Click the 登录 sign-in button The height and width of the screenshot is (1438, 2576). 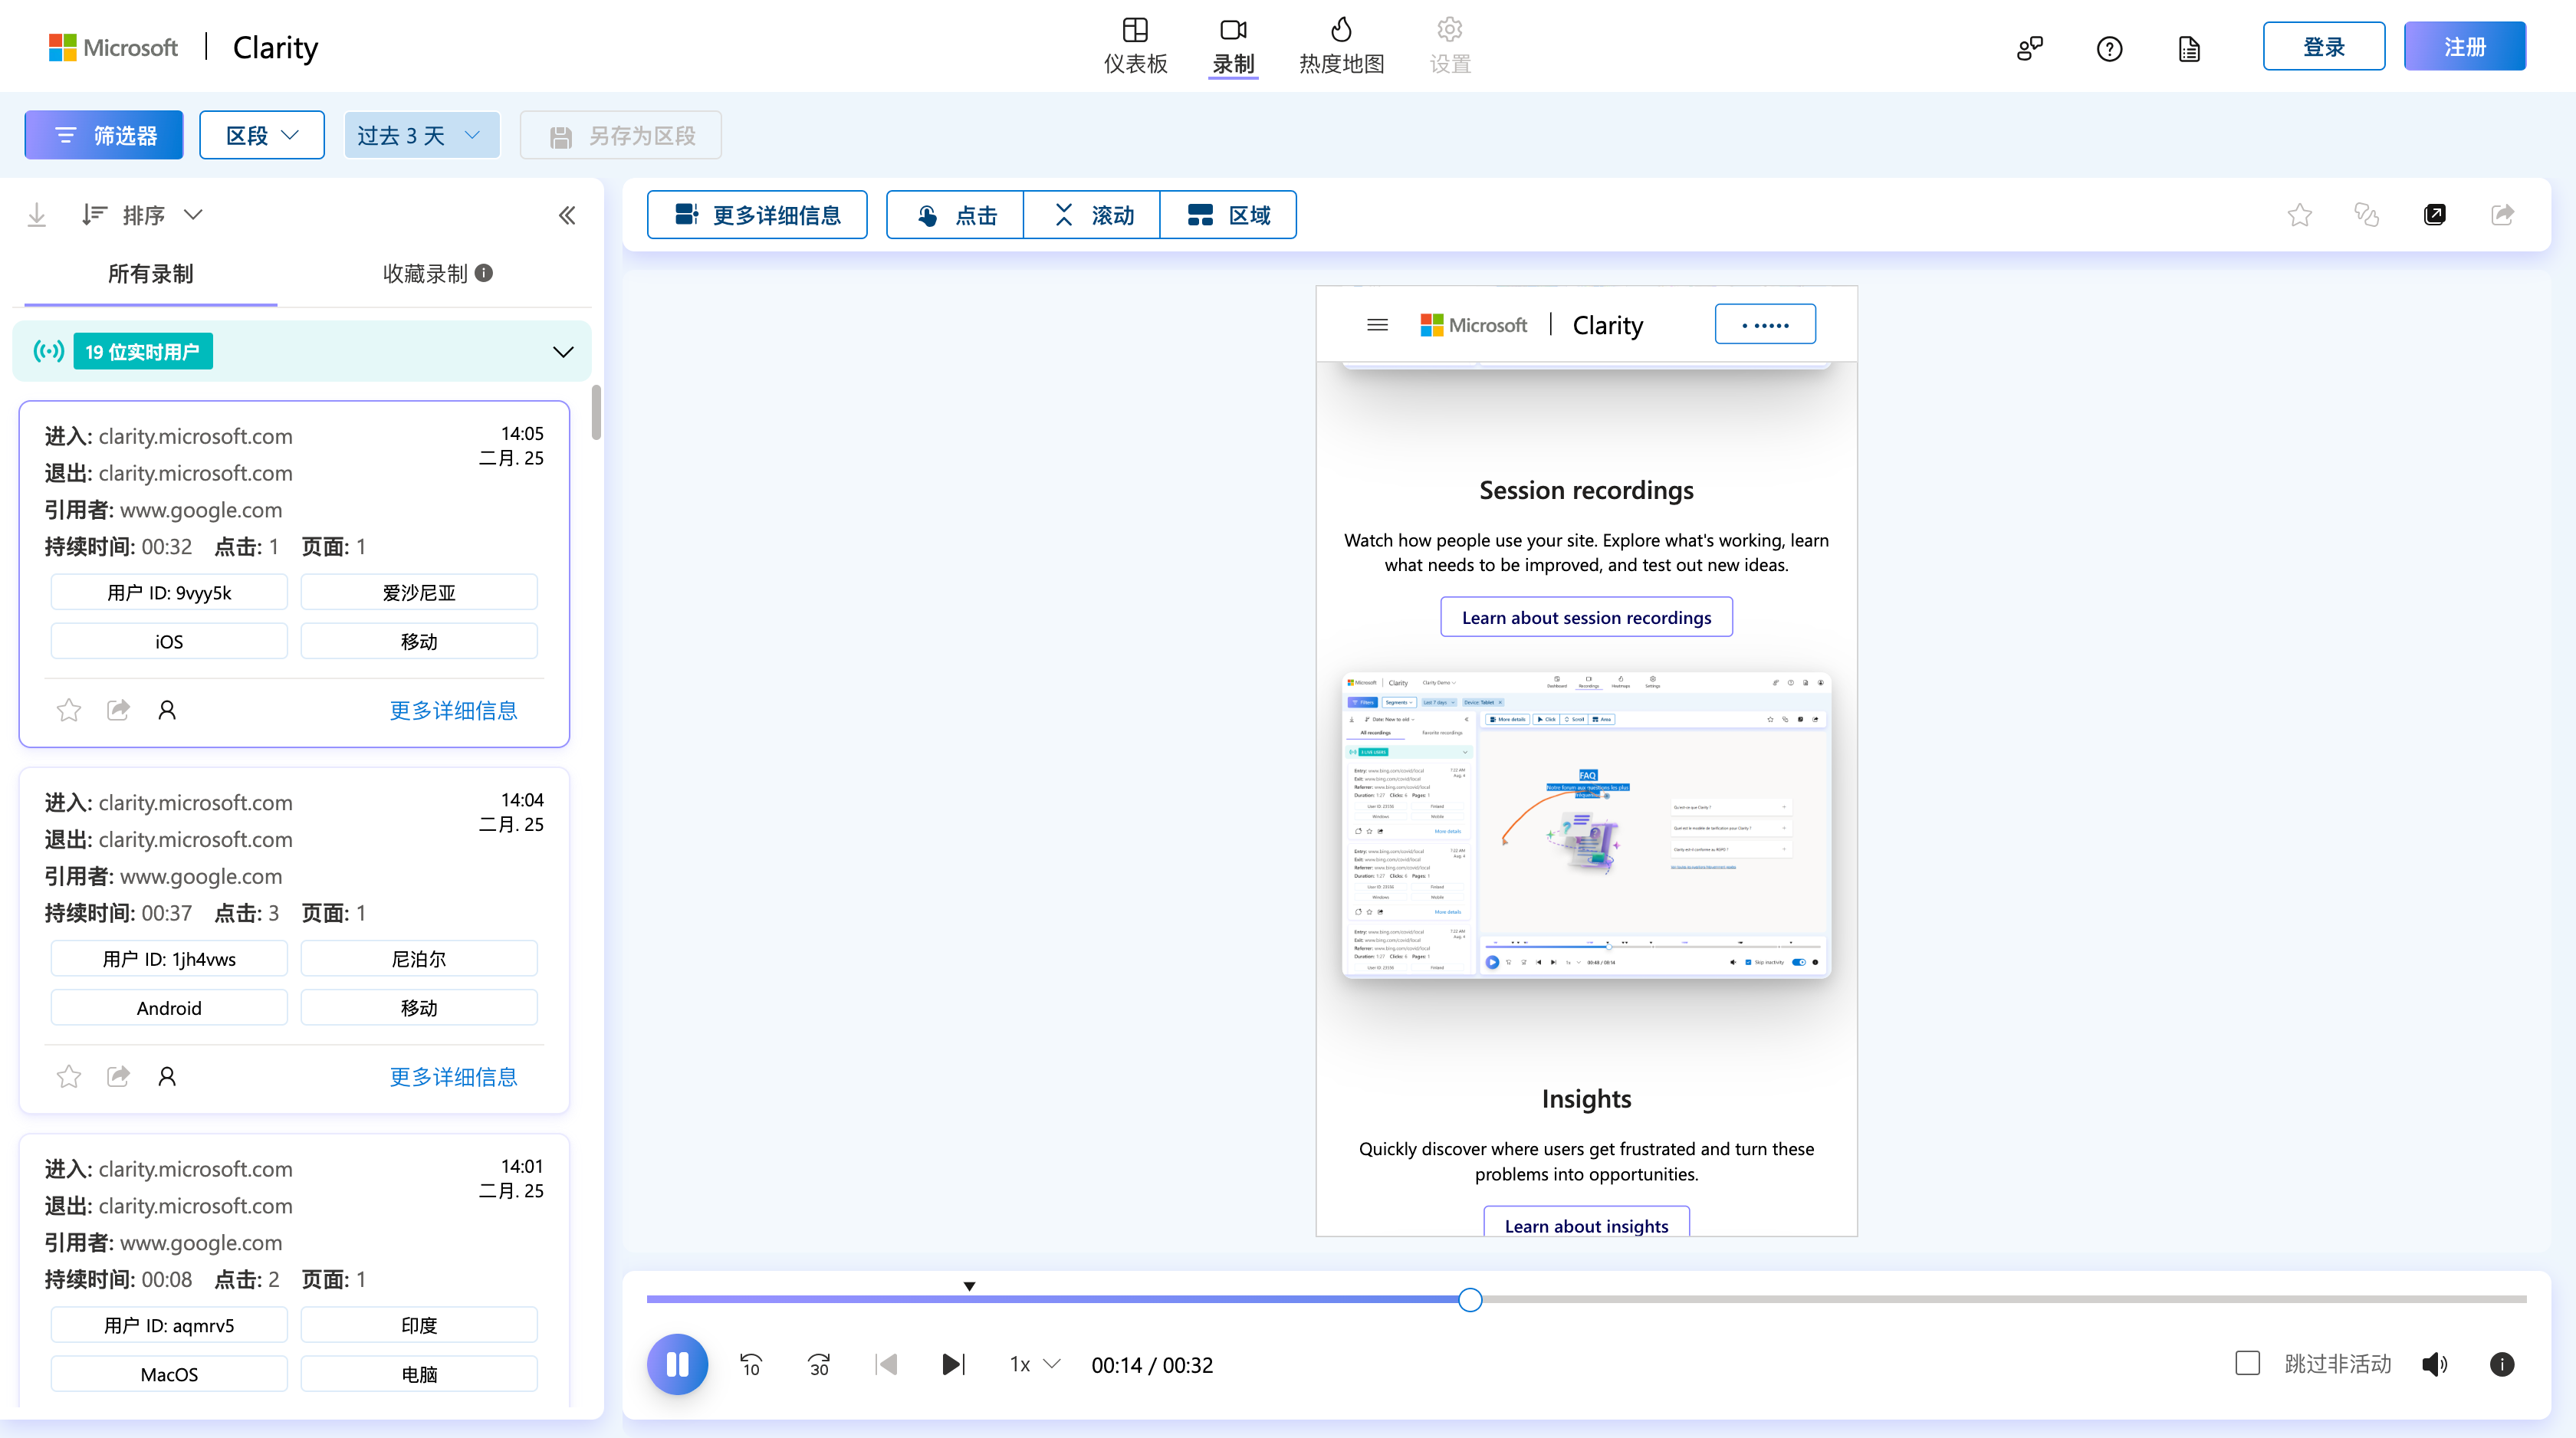pyautogui.click(x=2323, y=46)
